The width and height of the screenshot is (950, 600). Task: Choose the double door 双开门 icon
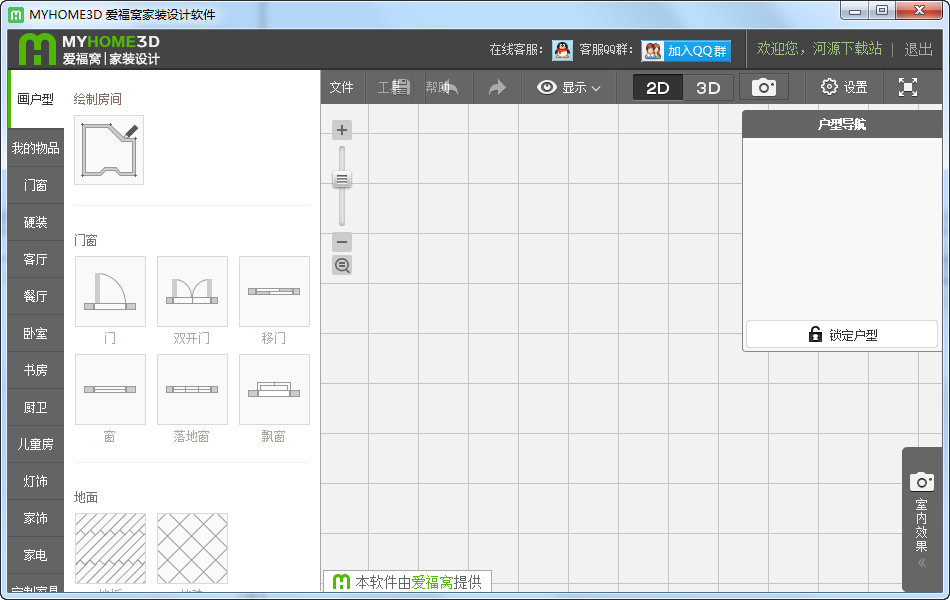tap(192, 292)
